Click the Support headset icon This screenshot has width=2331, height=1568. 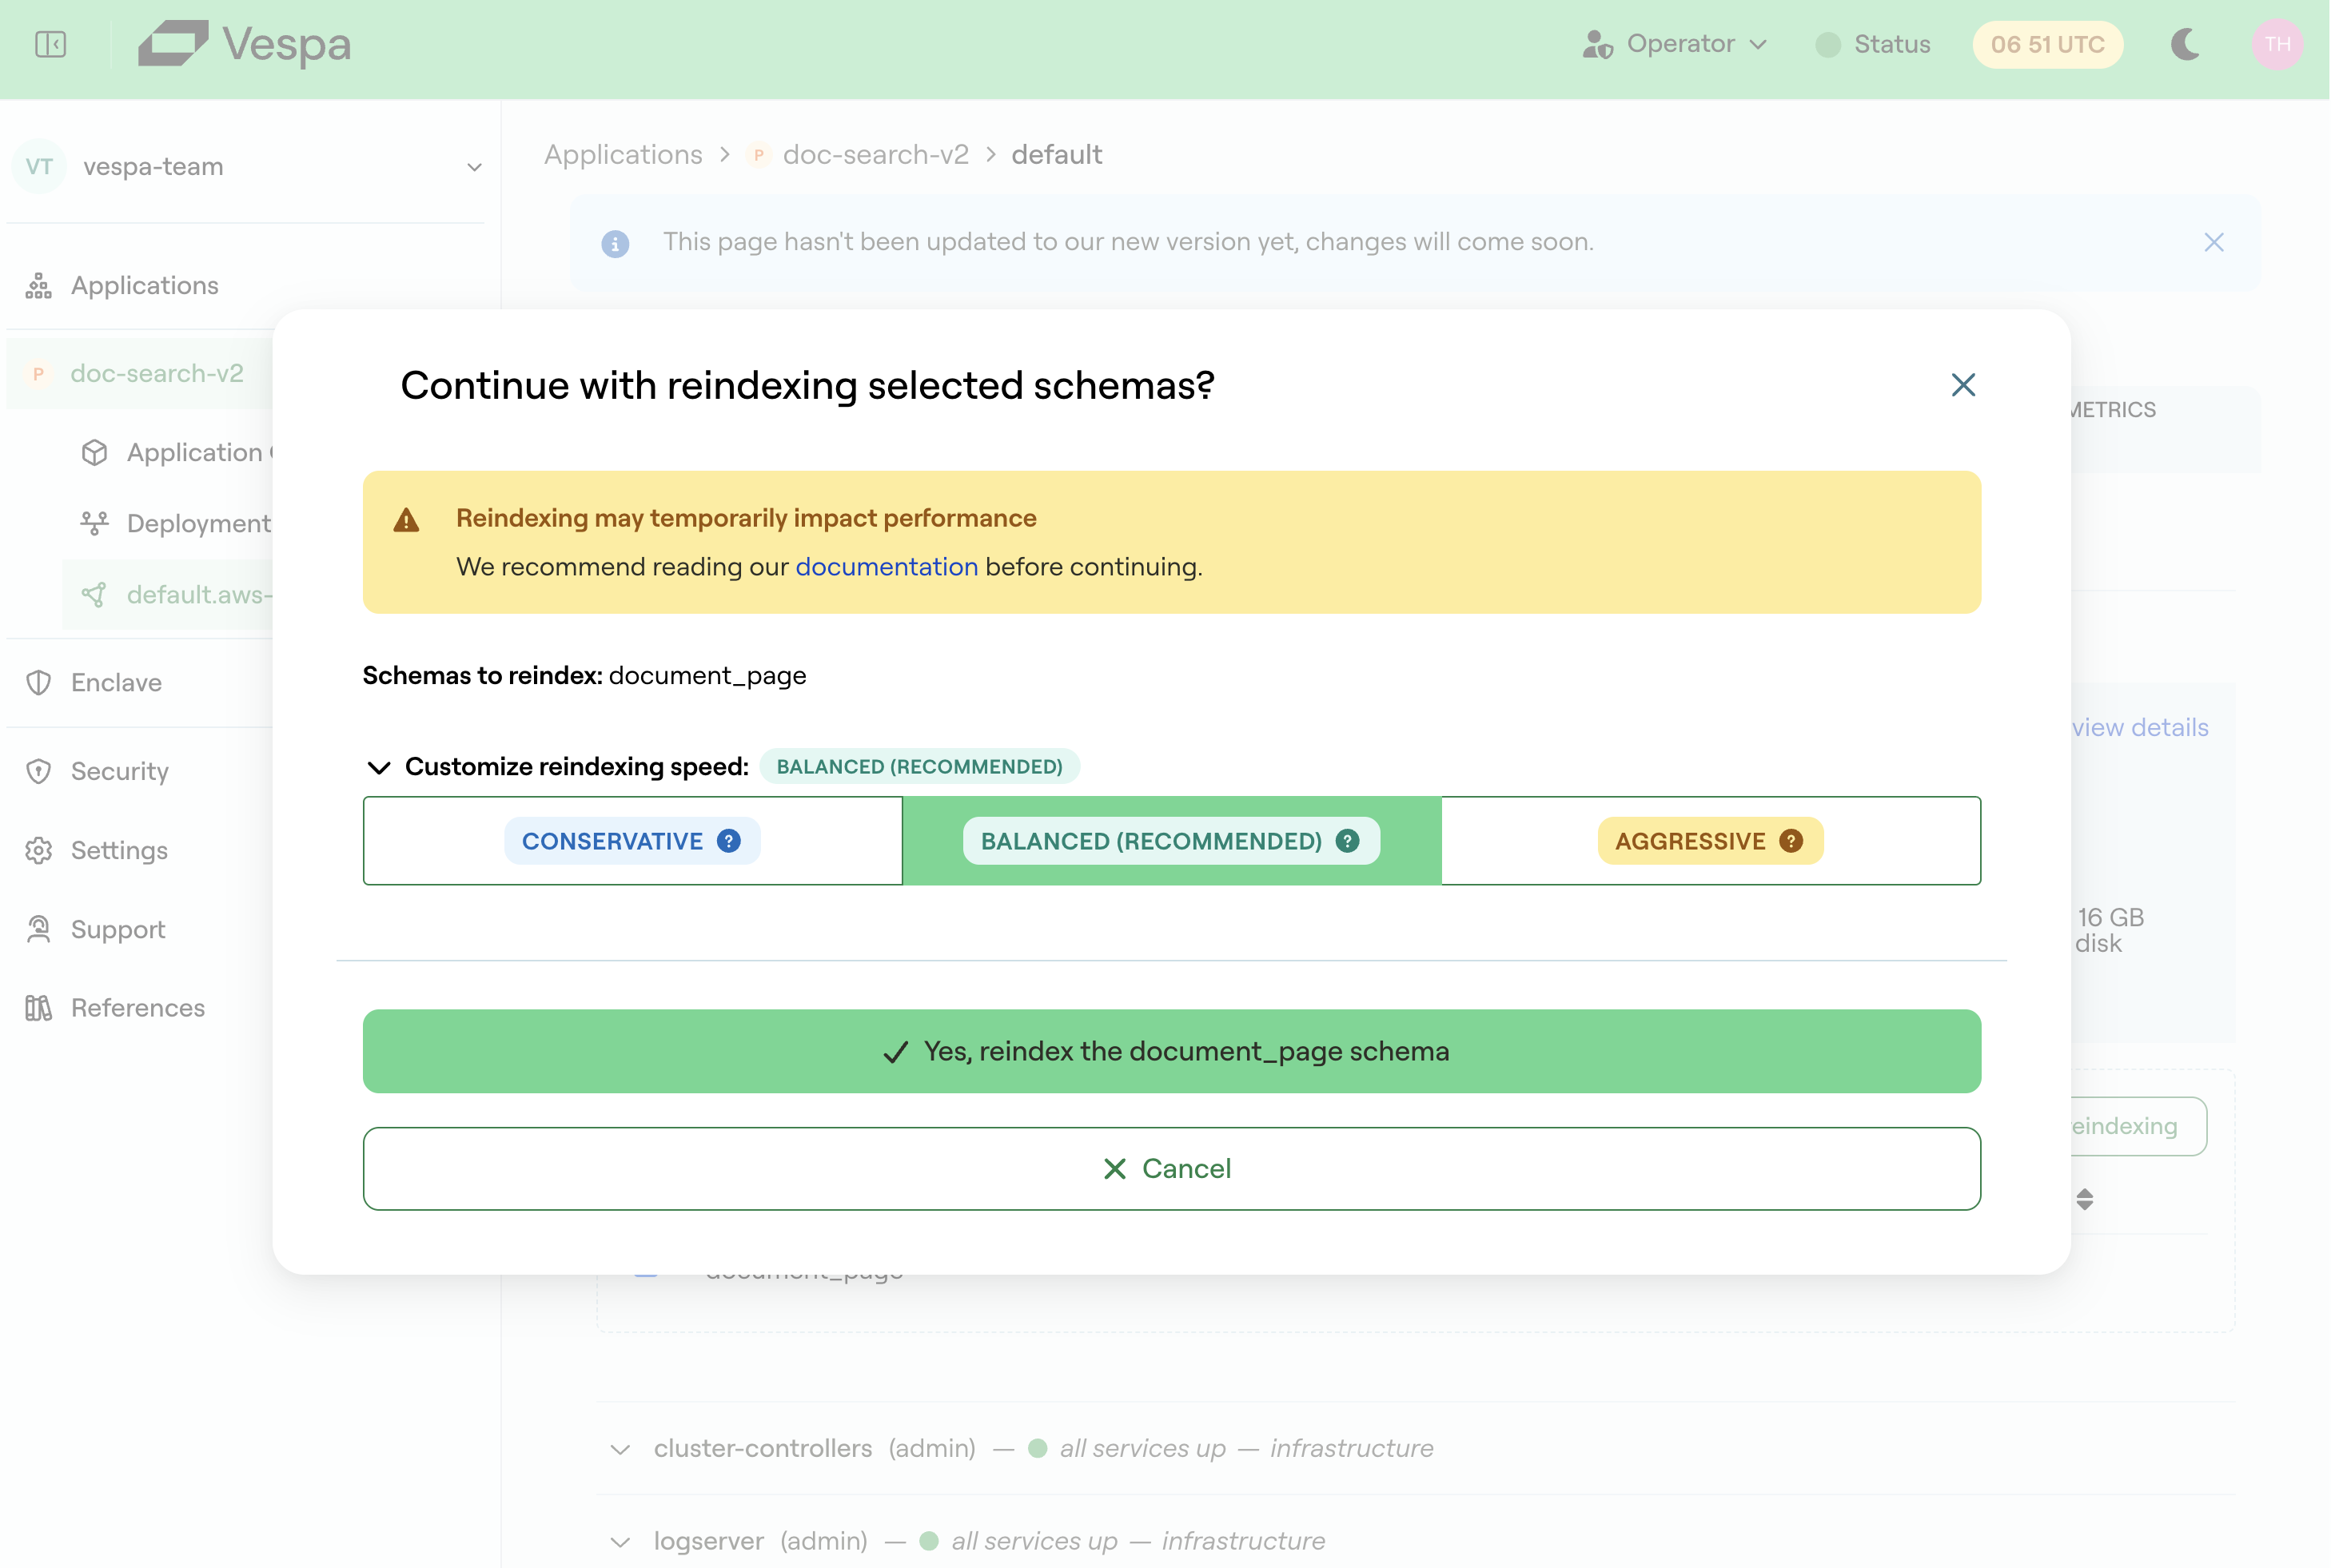pos(39,929)
